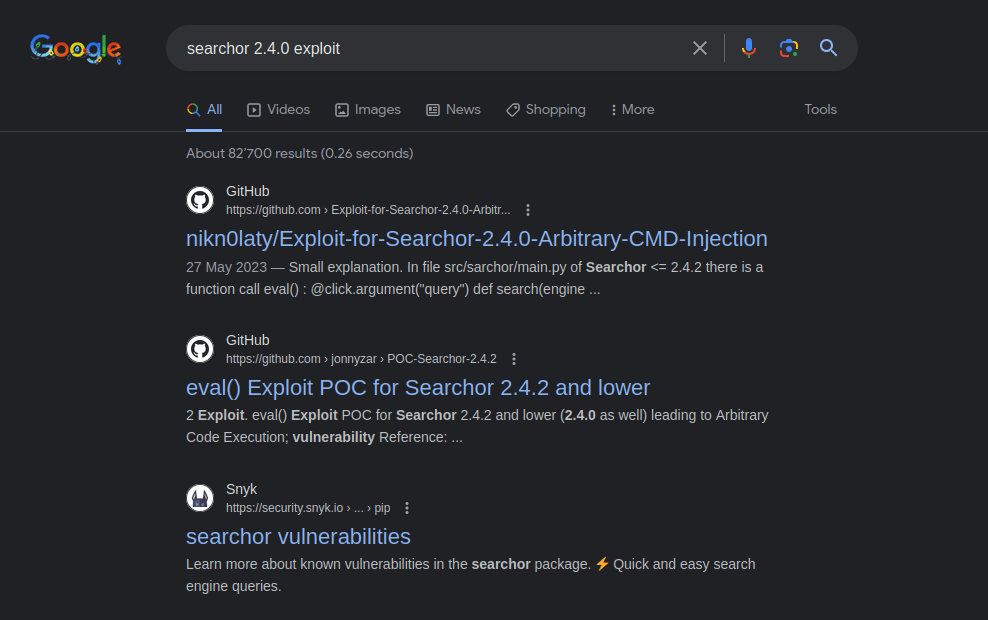Switch to the Images tab

(368, 110)
